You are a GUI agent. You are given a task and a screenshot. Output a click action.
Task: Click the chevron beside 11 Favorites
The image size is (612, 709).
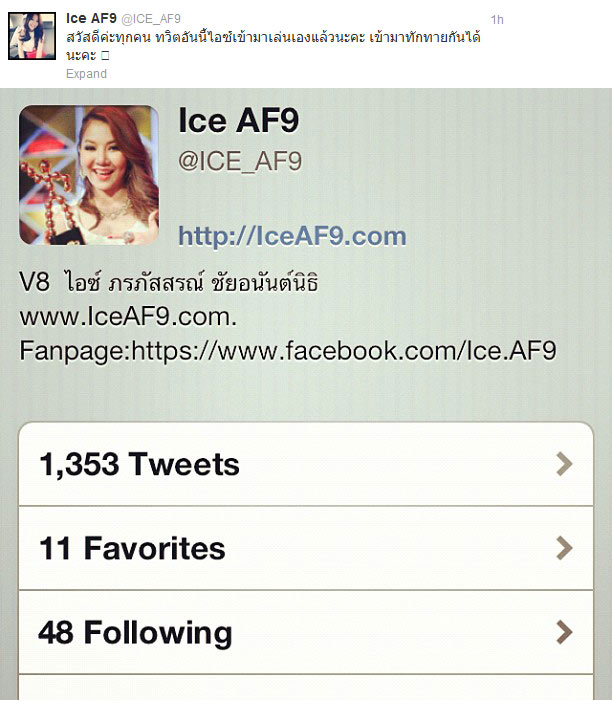(564, 548)
